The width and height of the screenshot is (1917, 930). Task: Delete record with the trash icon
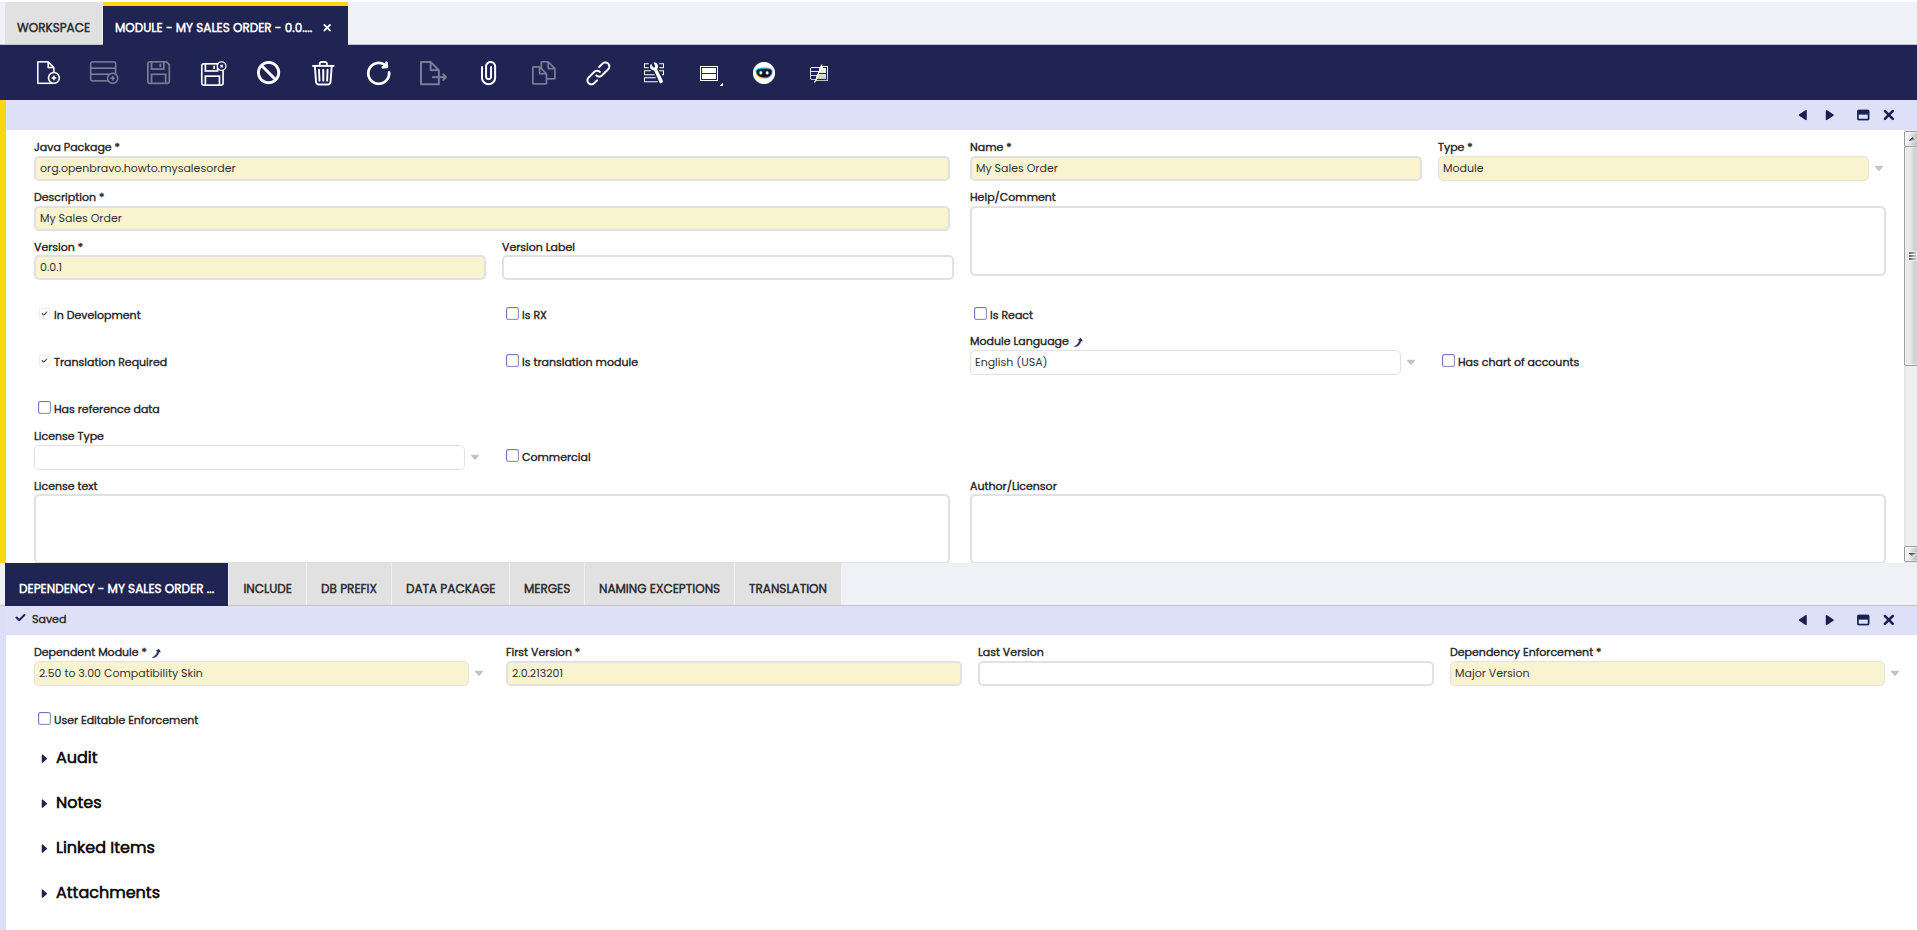[323, 73]
